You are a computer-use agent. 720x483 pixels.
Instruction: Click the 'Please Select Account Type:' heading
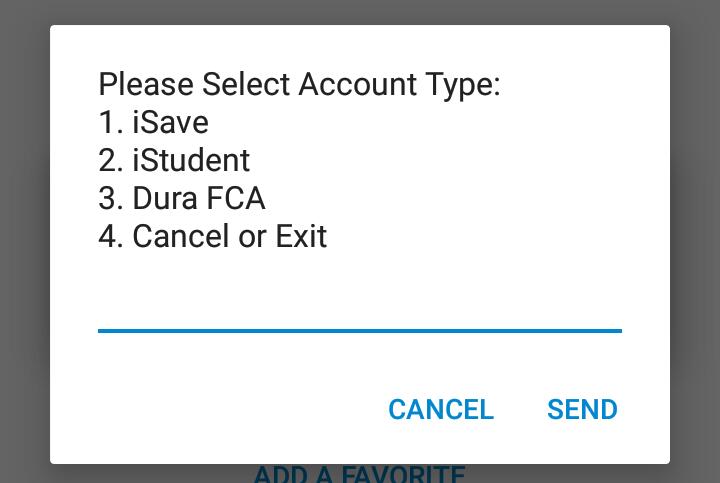coord(299,84)
